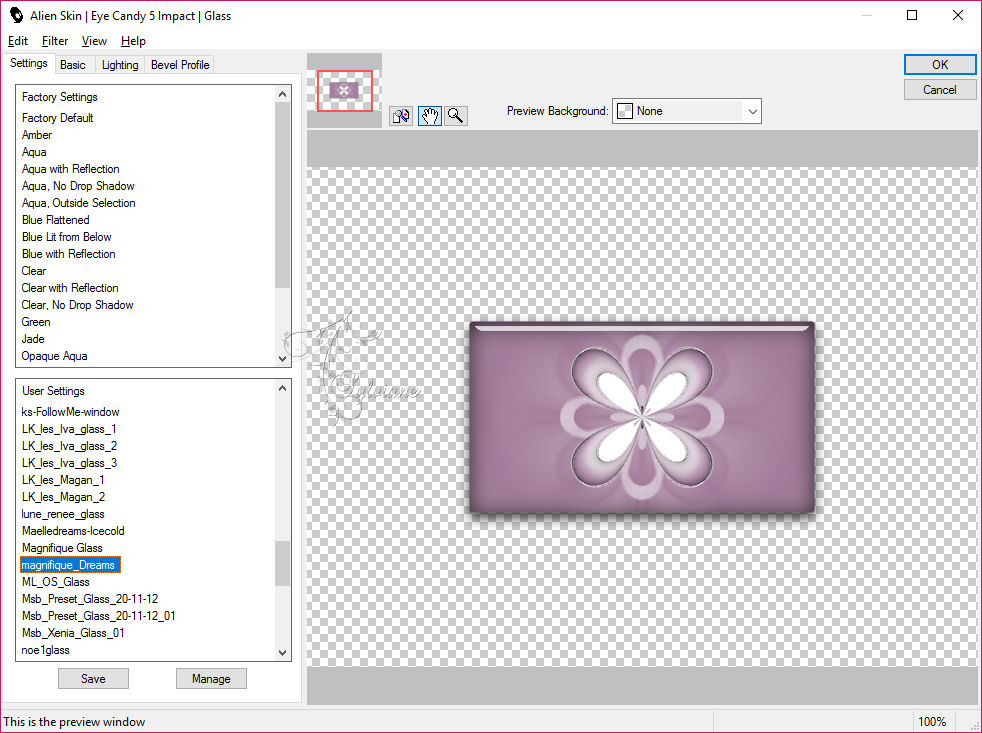Click Factory Settings list scroll-up arrow
982x733 pixels.
pos(282,94)
